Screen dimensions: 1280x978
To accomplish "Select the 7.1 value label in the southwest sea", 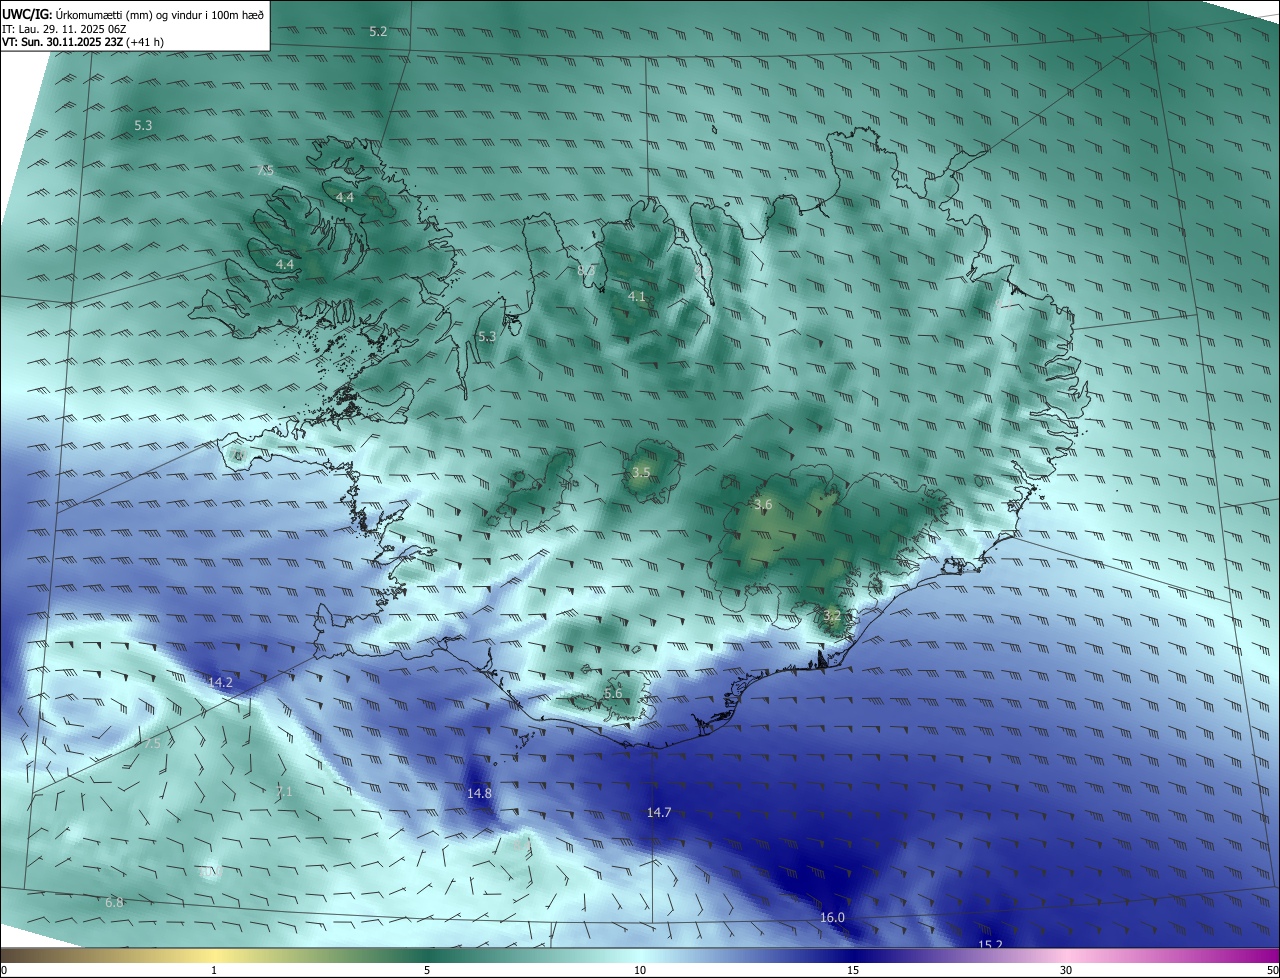I will tap(284, 791).
